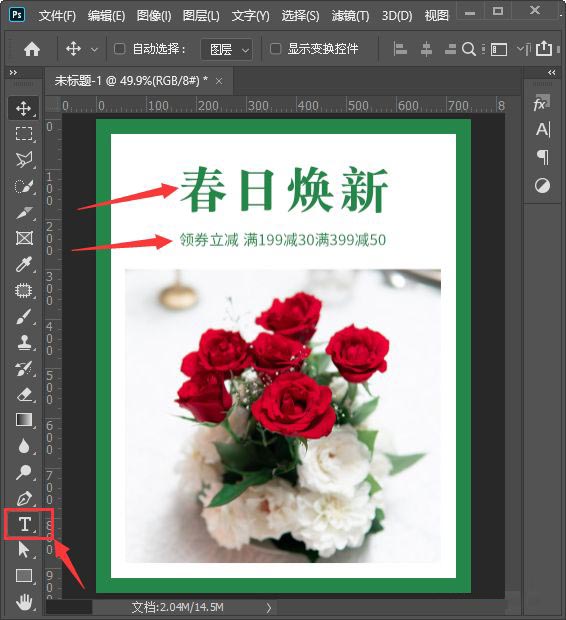Image resolution: width=566 pixels, height=620 pixels.
Task: Enable the 自动选择 checkbox
Action: [119, 49]
